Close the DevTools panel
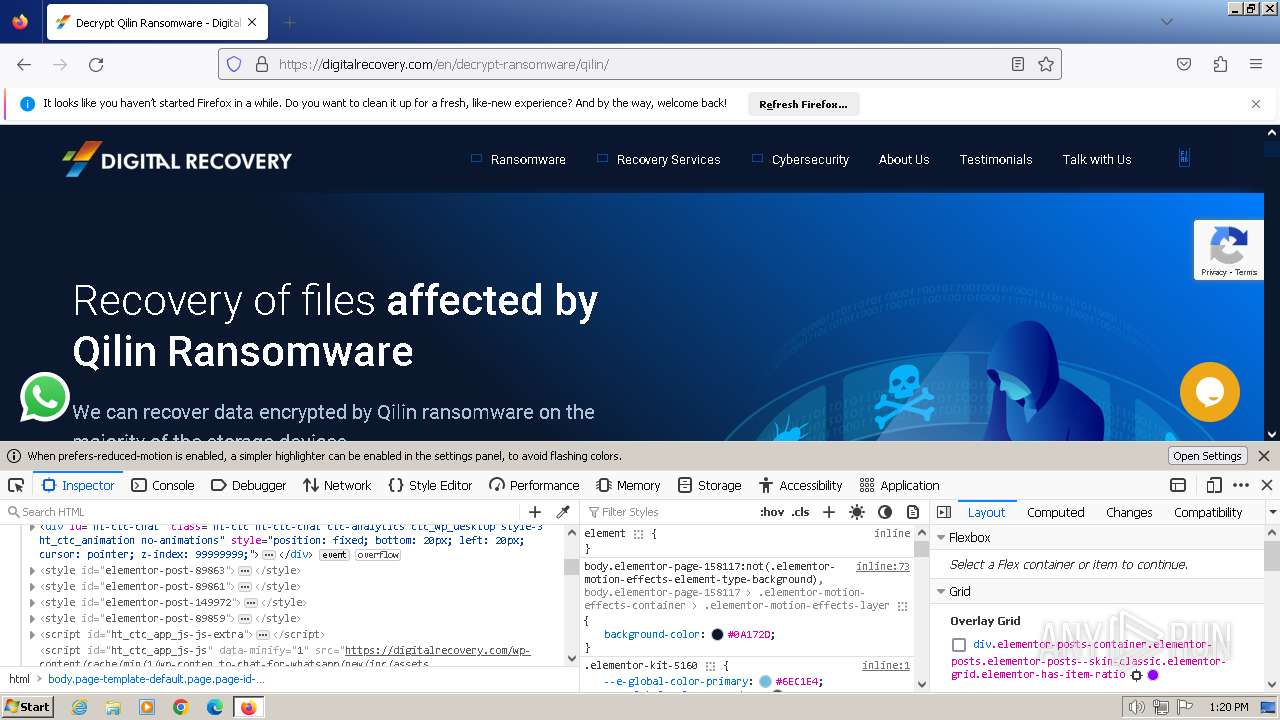1280x720 pixels. pos(1267,485)
